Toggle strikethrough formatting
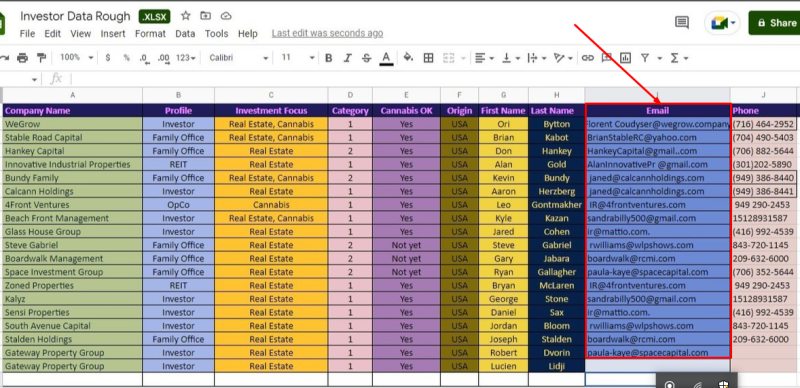800x388 pixels. point(366,58)
